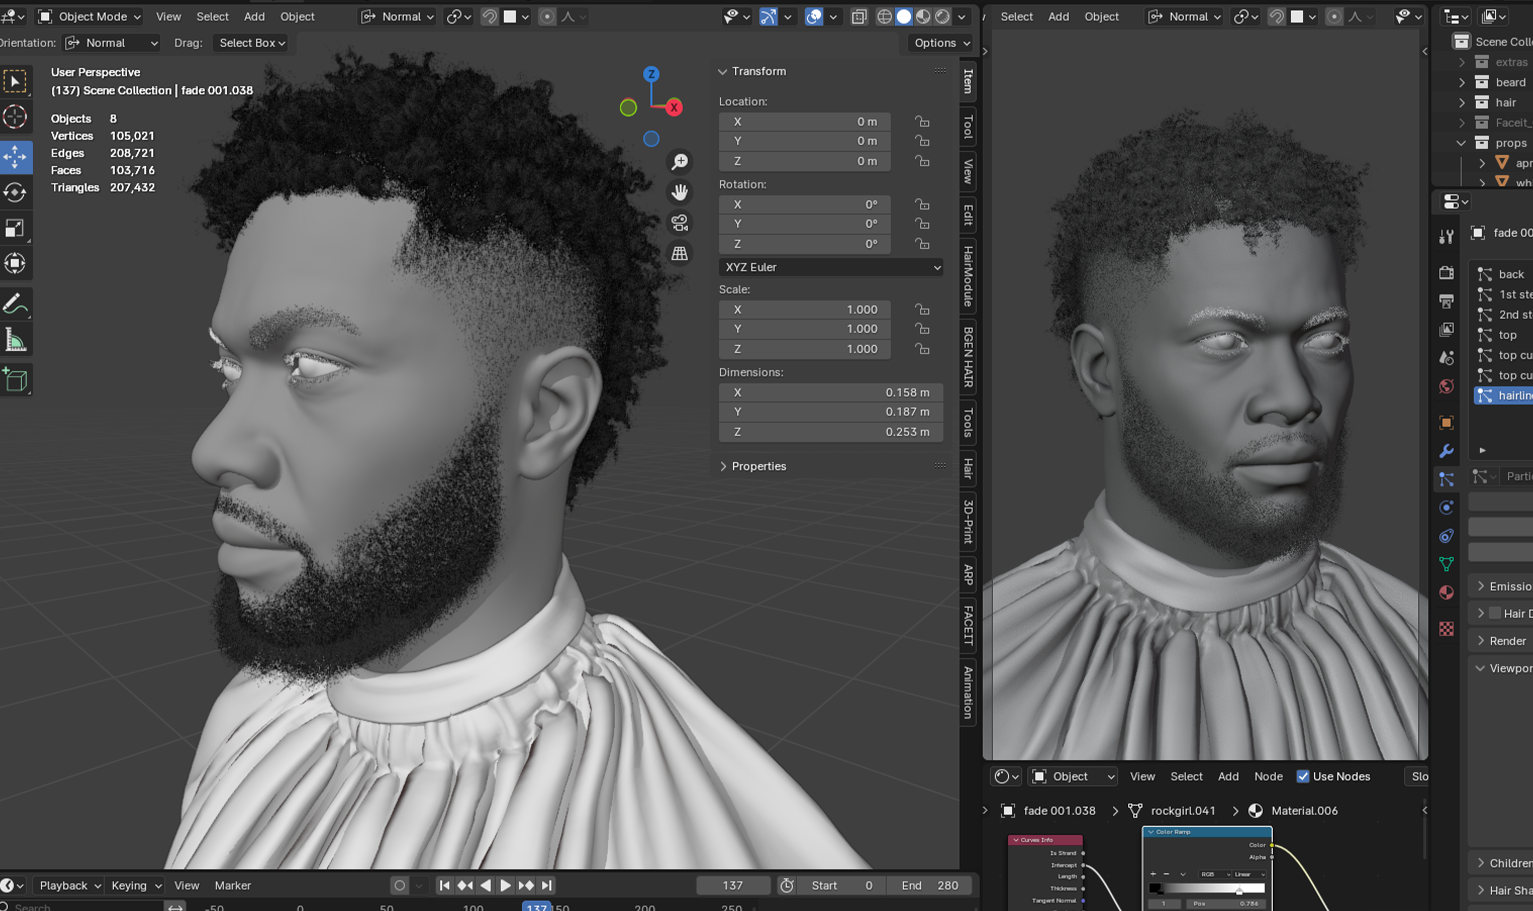
Task: Switch to the FACEIT sidebar tab
Action: (968, 625)
